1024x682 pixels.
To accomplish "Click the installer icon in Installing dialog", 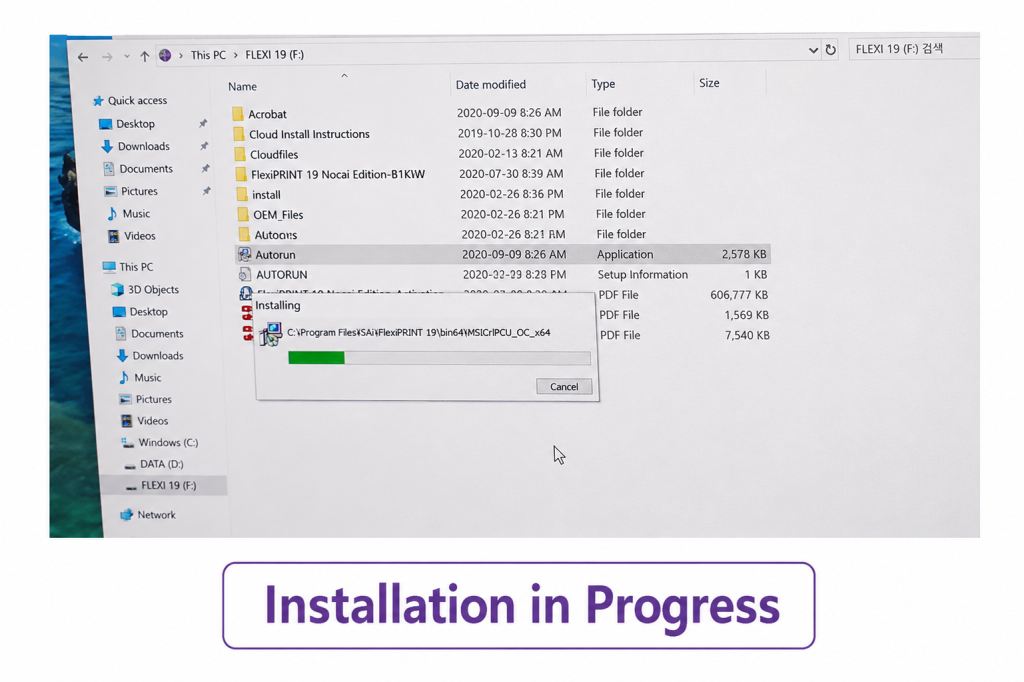I will [270, 334].
